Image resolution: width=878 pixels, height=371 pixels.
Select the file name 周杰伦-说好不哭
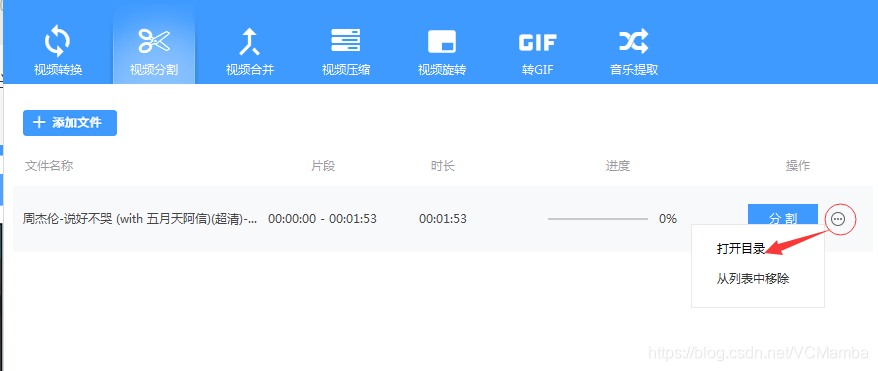tap(140, 219)
